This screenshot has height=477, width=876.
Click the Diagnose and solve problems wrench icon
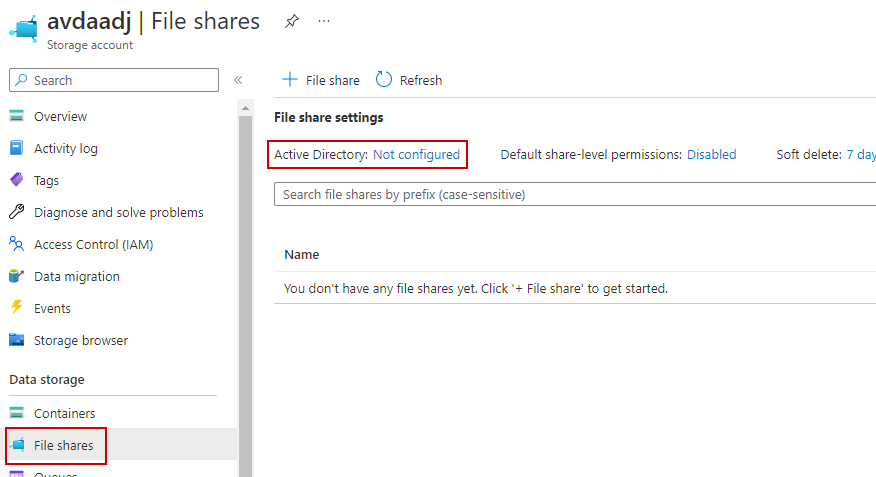[x=16, y=213]
